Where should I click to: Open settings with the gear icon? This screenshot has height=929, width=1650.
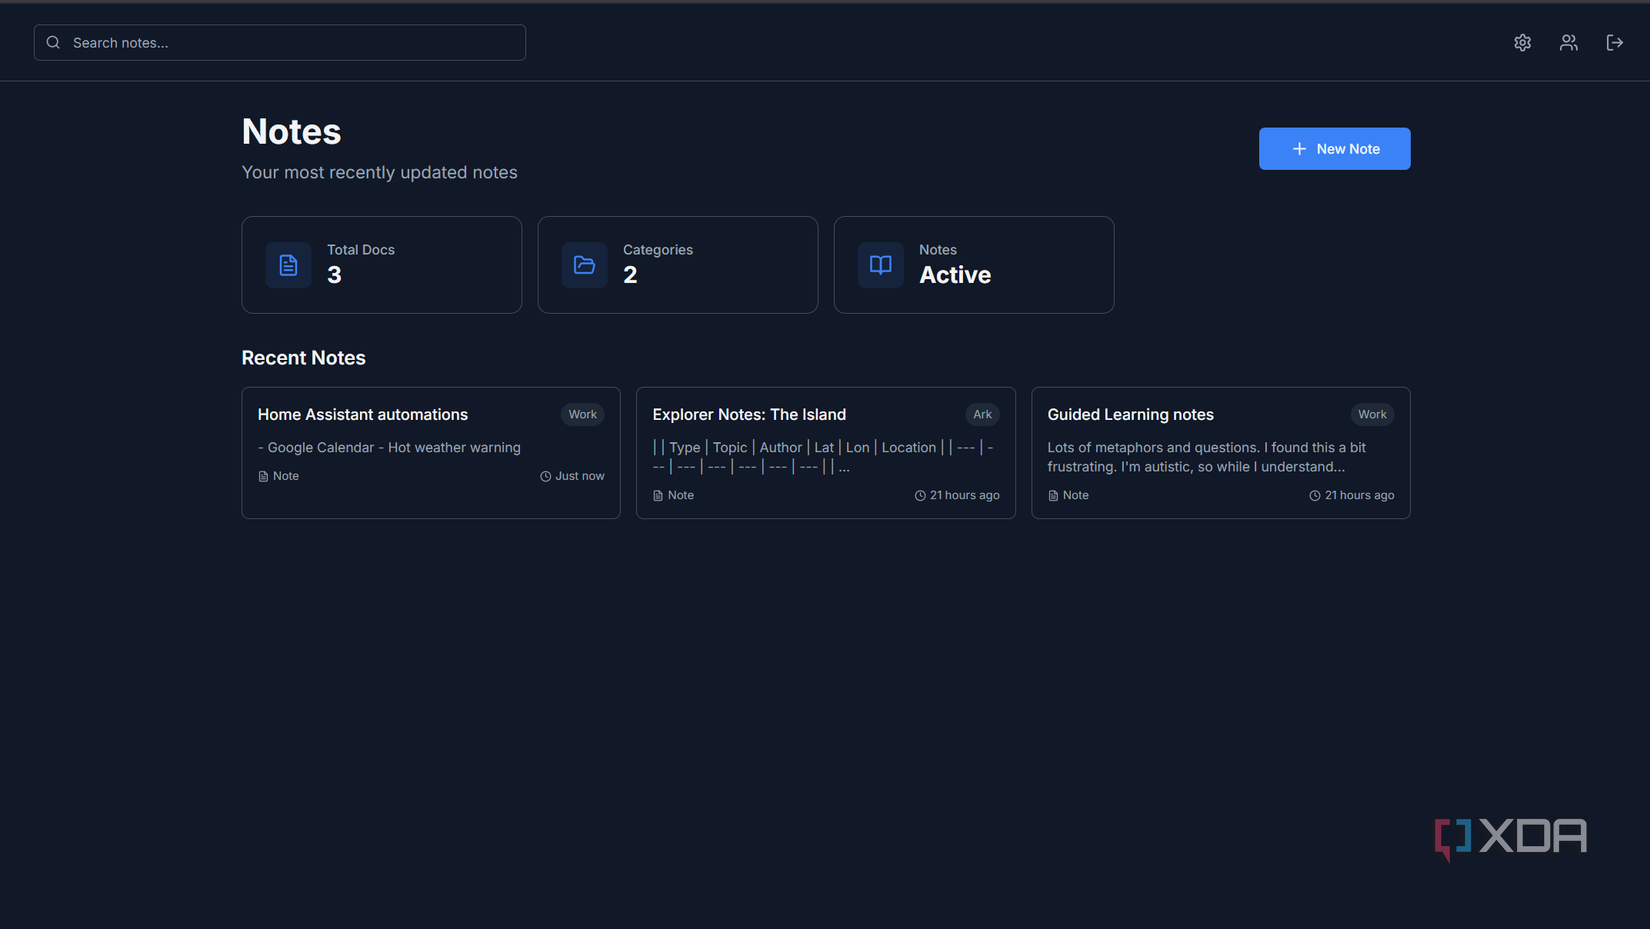[1522, 42]
